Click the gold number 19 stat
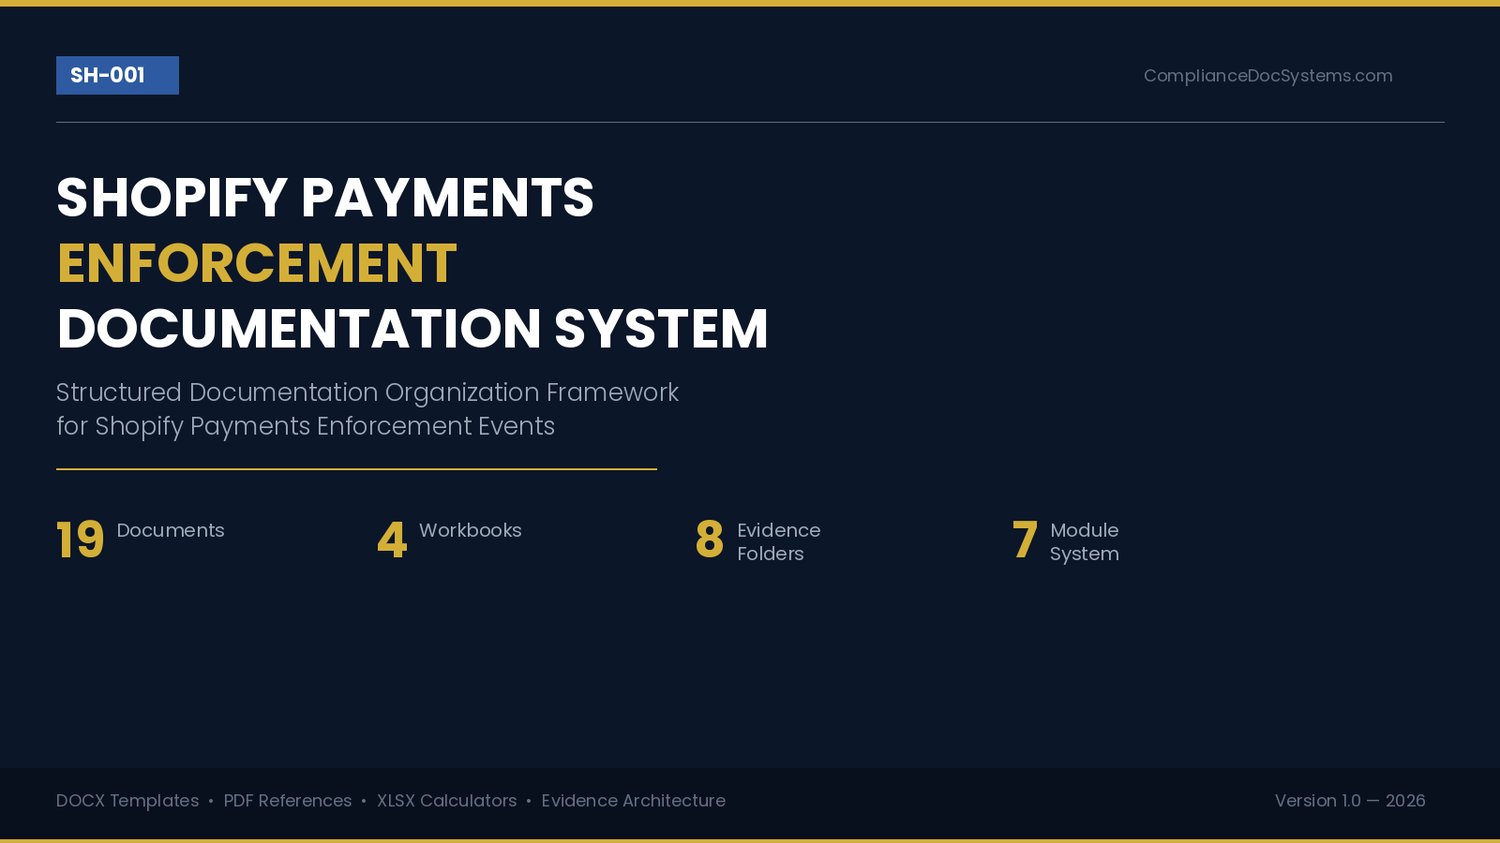Screen dimensions: 1500x843 point(80,540)
